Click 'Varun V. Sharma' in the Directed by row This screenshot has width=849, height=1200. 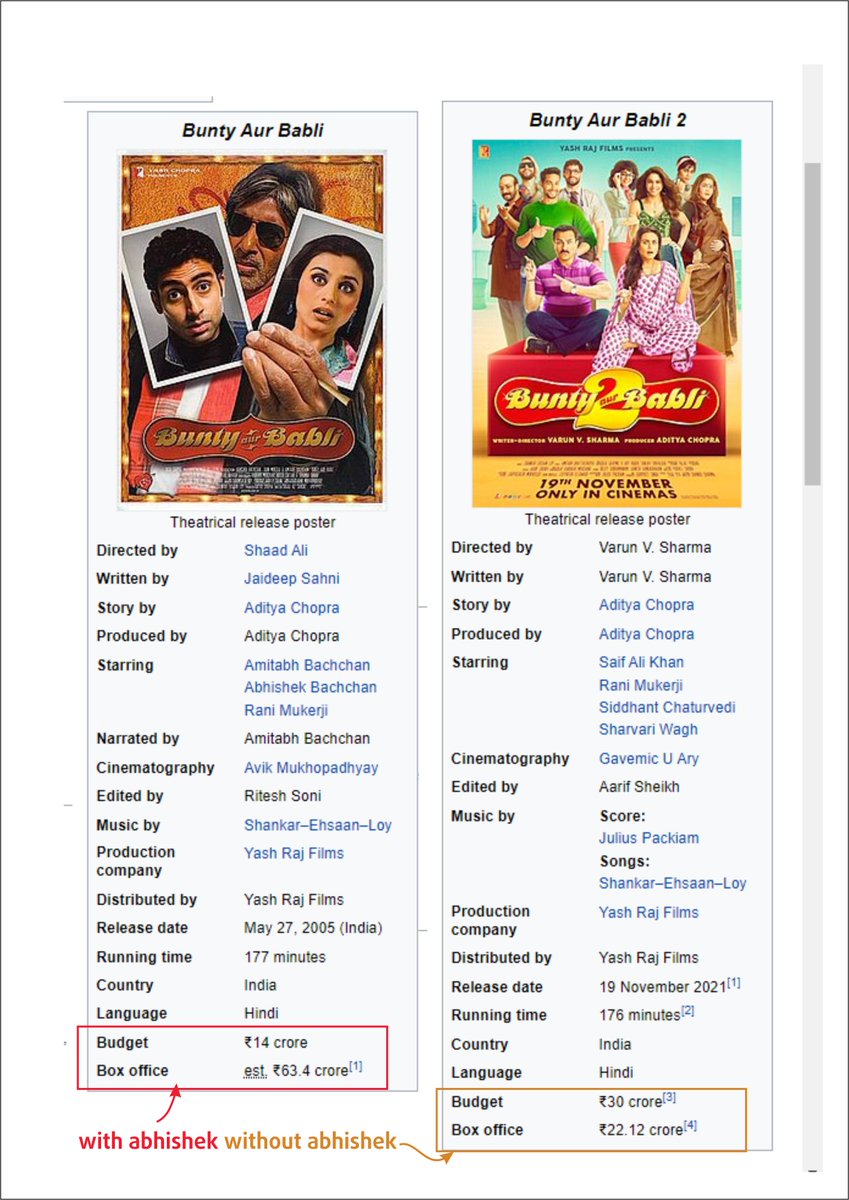click(655, 547)
